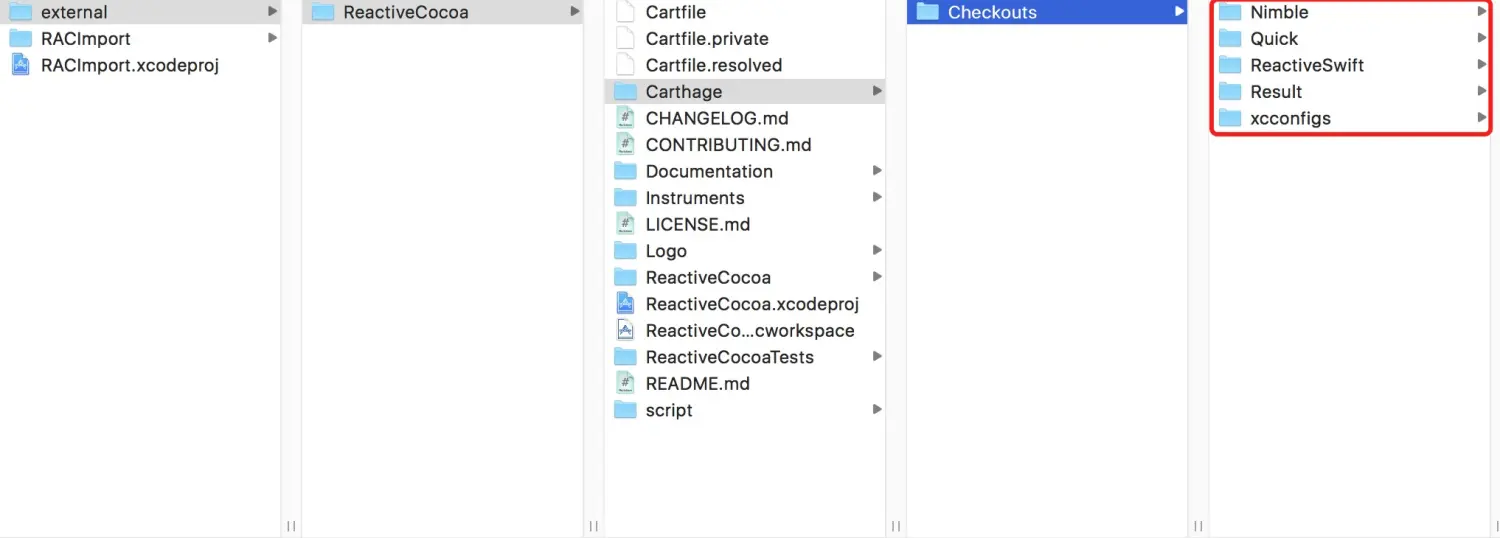
Task: Select the Quick folder
Action: [1273, 39]
